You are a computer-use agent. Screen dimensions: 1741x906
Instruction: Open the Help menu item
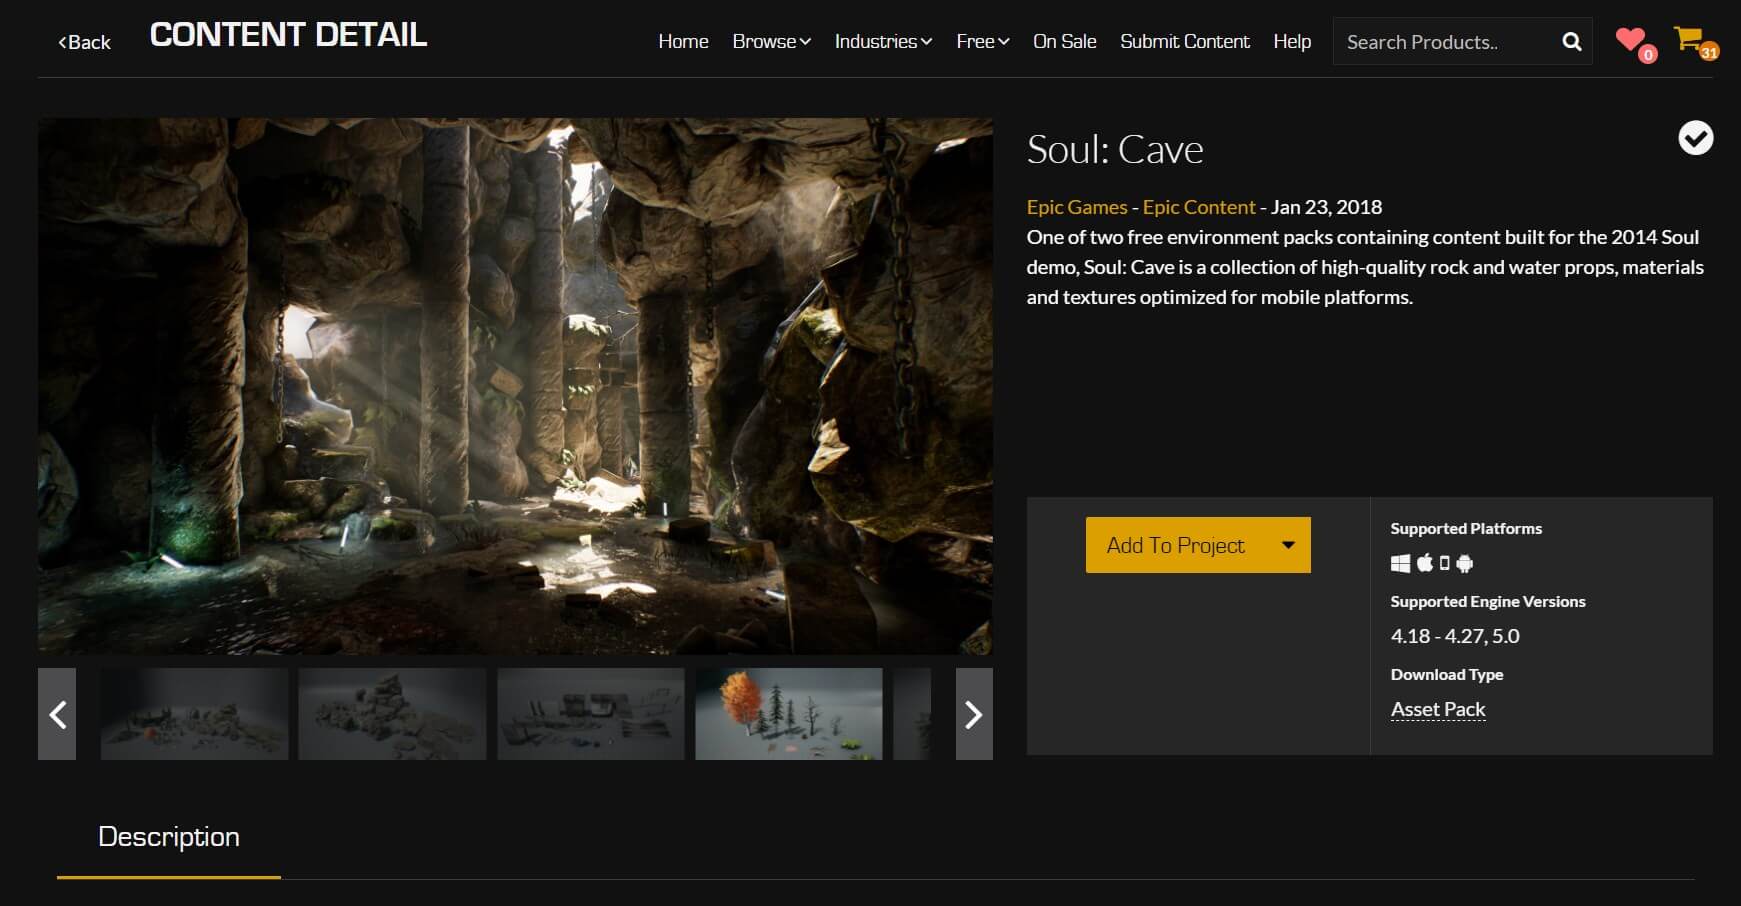click(x=1292, y=41)
